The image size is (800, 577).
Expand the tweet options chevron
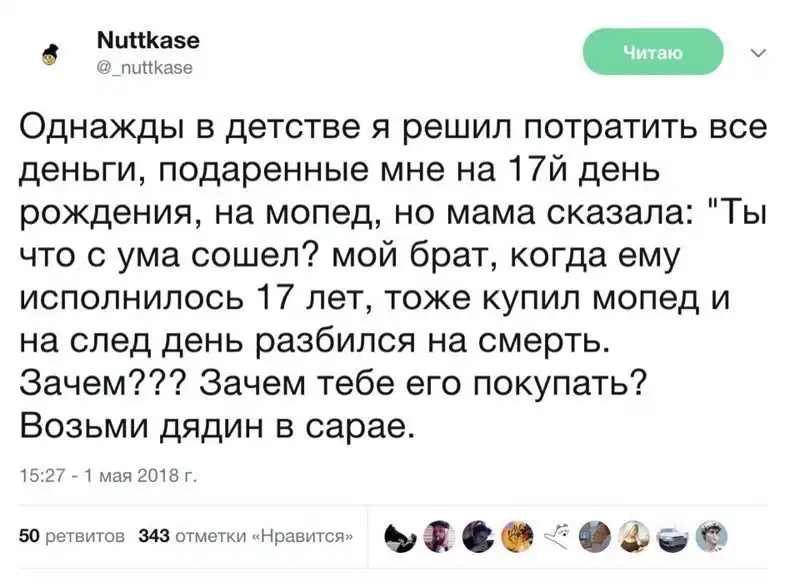[x=758, y=53]
